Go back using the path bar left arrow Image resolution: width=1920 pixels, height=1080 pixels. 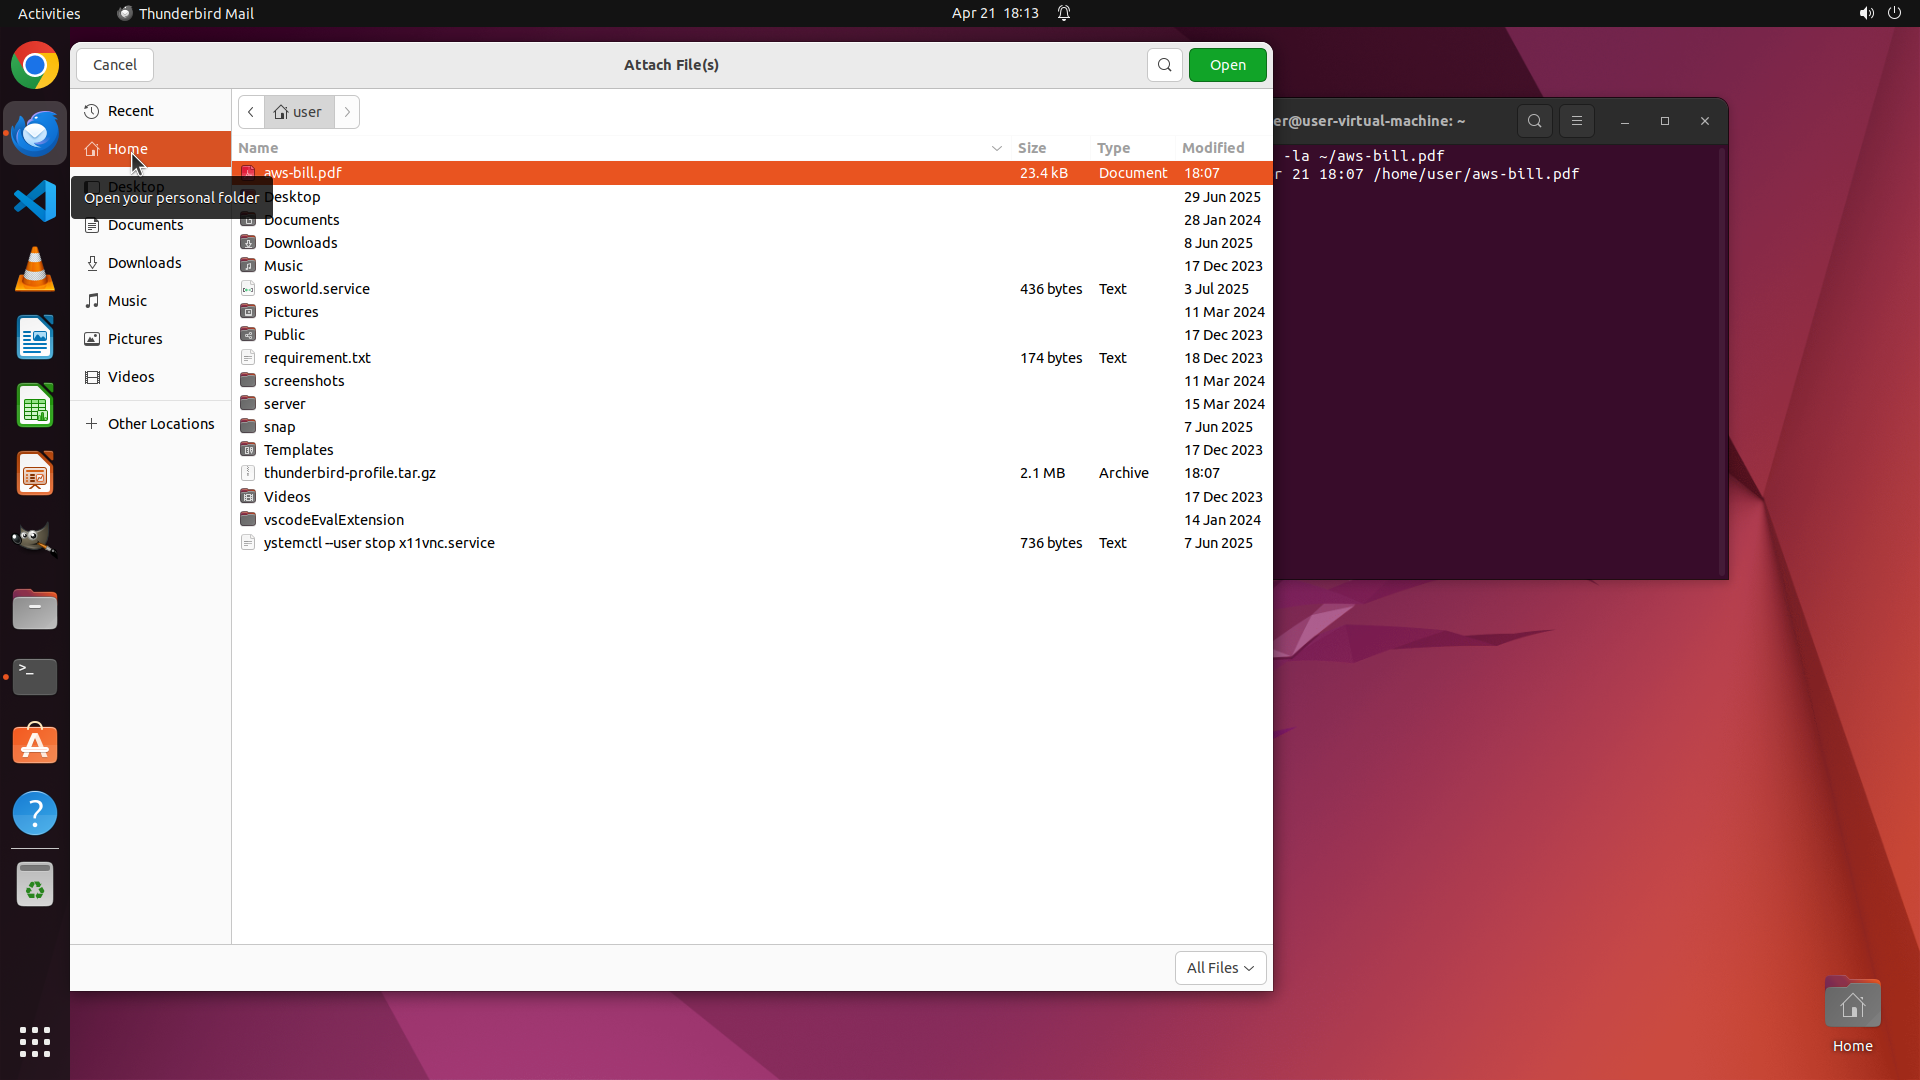point(251,112)
